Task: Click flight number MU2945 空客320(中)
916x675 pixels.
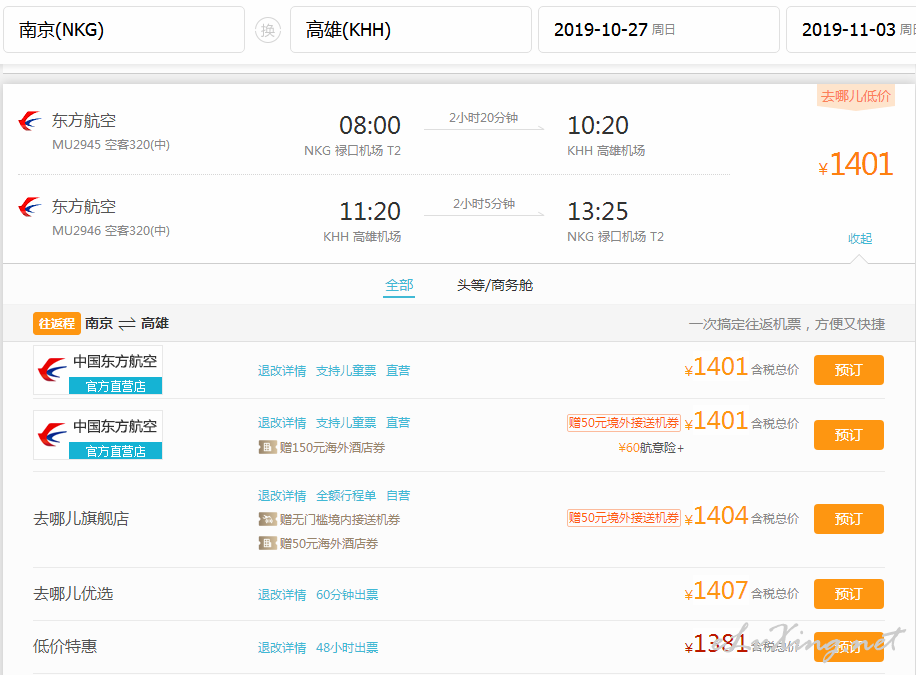Action: (x=110, y=144)
